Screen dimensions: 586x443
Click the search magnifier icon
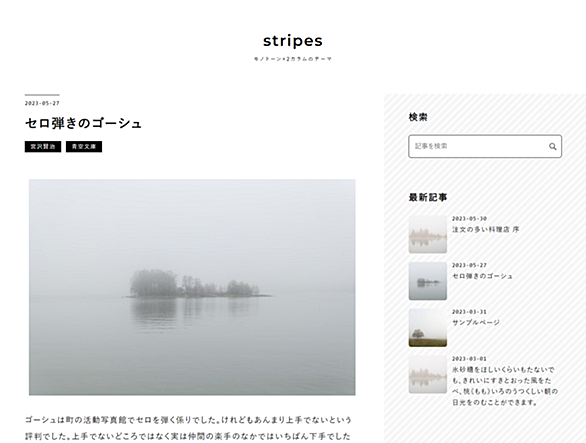pos(552,147)
